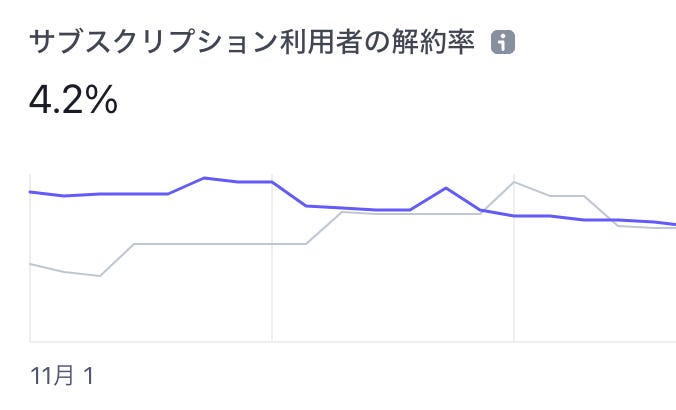
Task: Click the highest peak of the gray line
Action: pyautogui.click(x=513, y=182)
